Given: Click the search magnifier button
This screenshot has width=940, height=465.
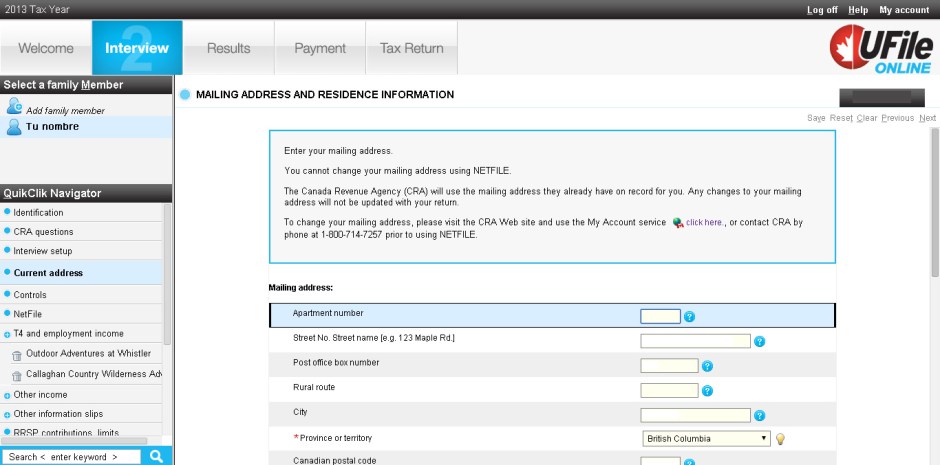Looking at the screenshot, I should tap(156, 457).
